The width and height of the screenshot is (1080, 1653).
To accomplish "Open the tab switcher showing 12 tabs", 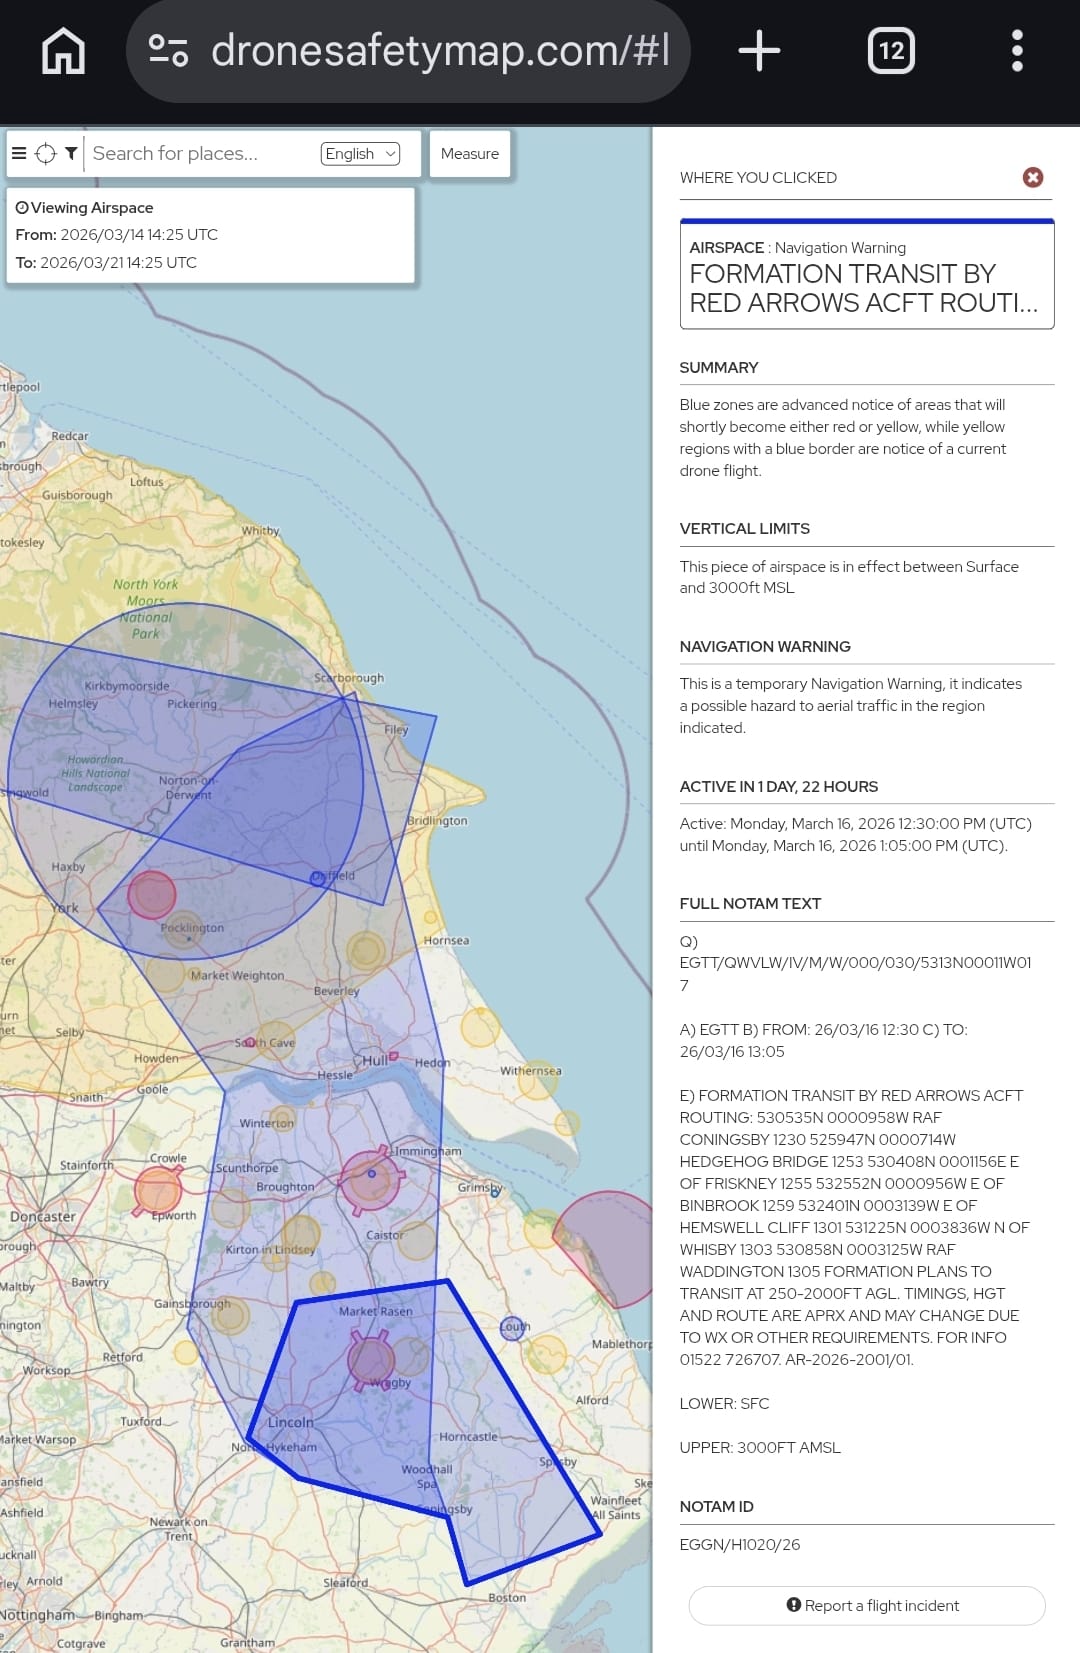I will tap(890, 51).
